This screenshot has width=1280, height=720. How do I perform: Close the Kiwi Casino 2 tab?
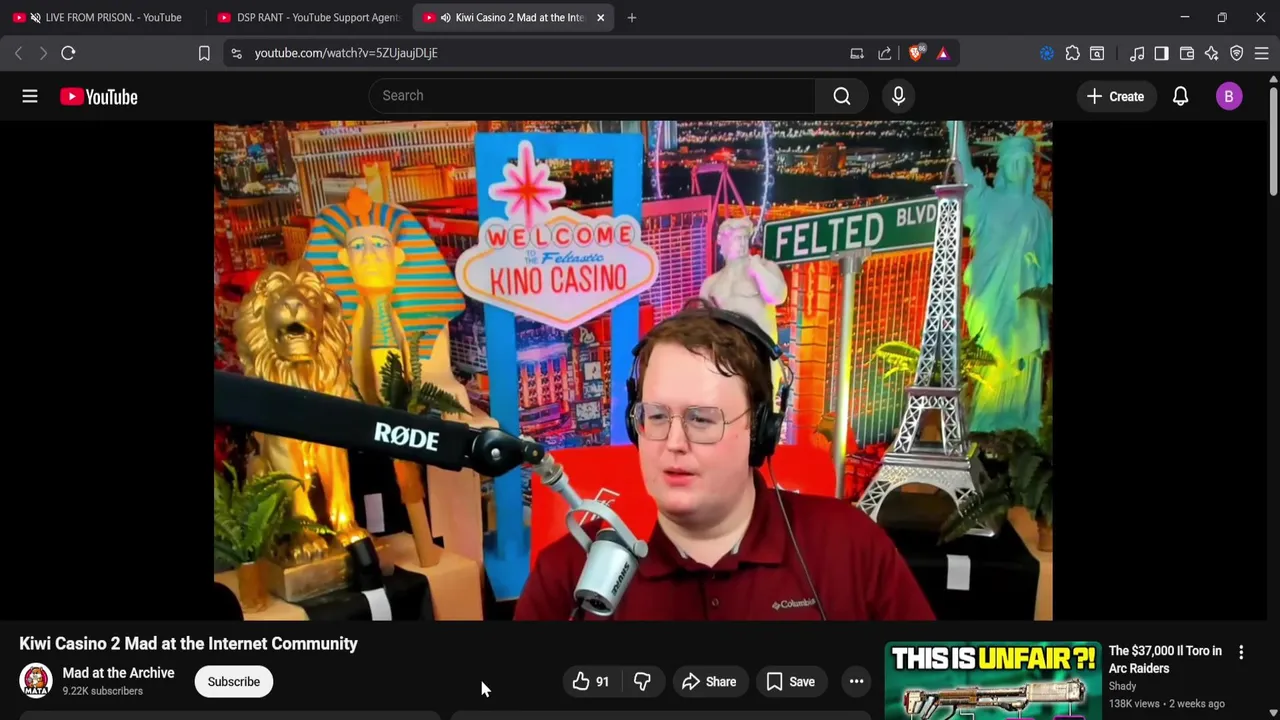[600, 17]
